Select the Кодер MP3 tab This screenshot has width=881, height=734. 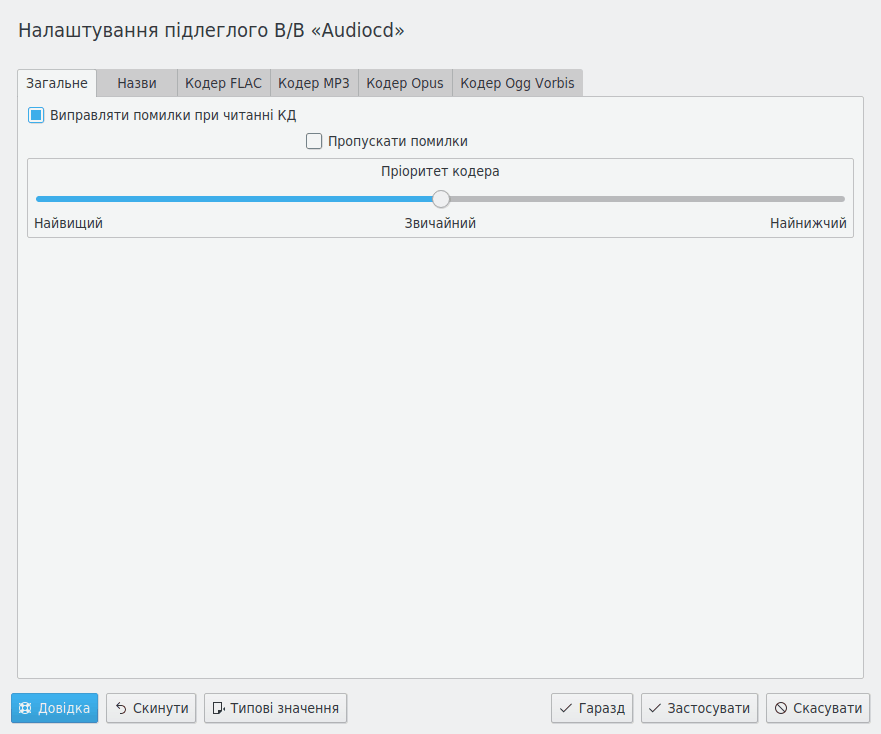pyautogui.click(x=313, y=83)
